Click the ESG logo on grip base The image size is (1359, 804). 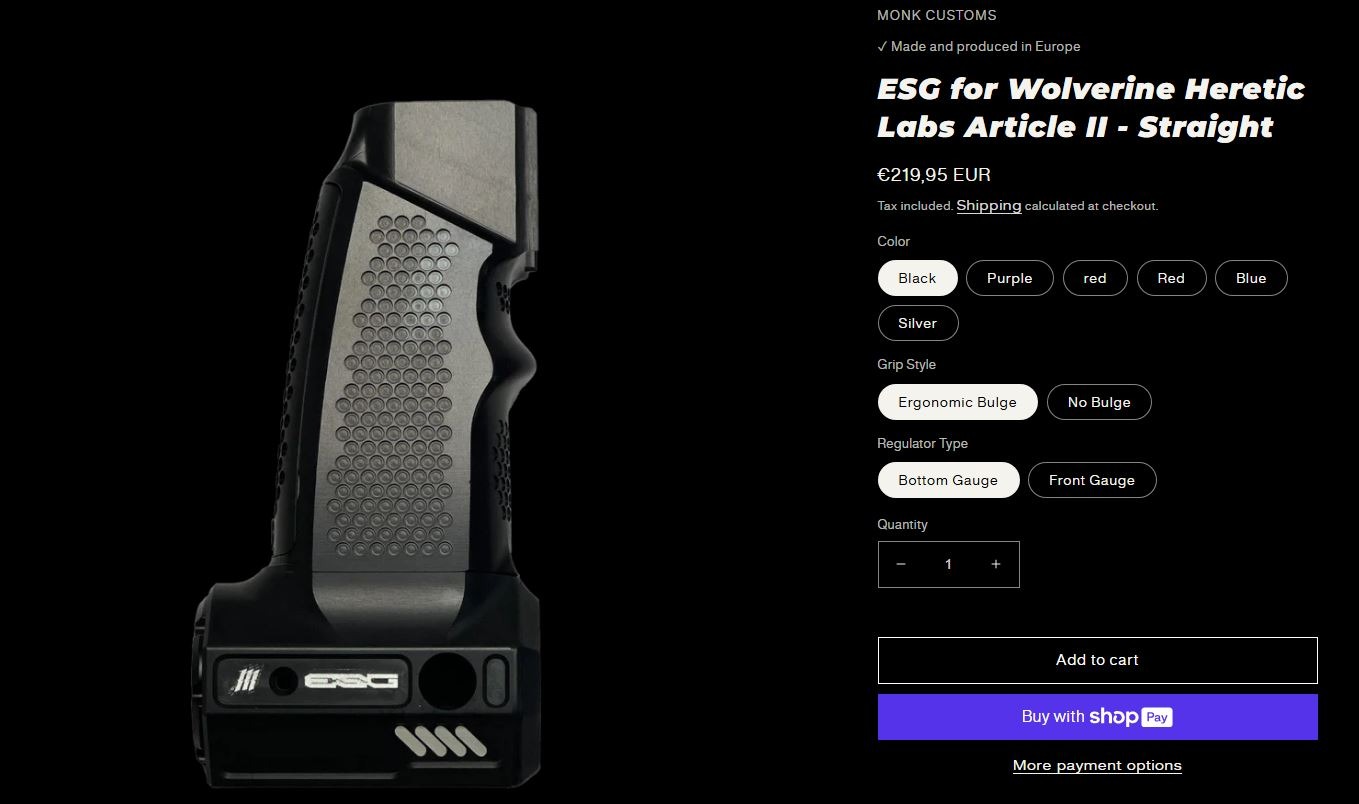(x=351, y=681)
